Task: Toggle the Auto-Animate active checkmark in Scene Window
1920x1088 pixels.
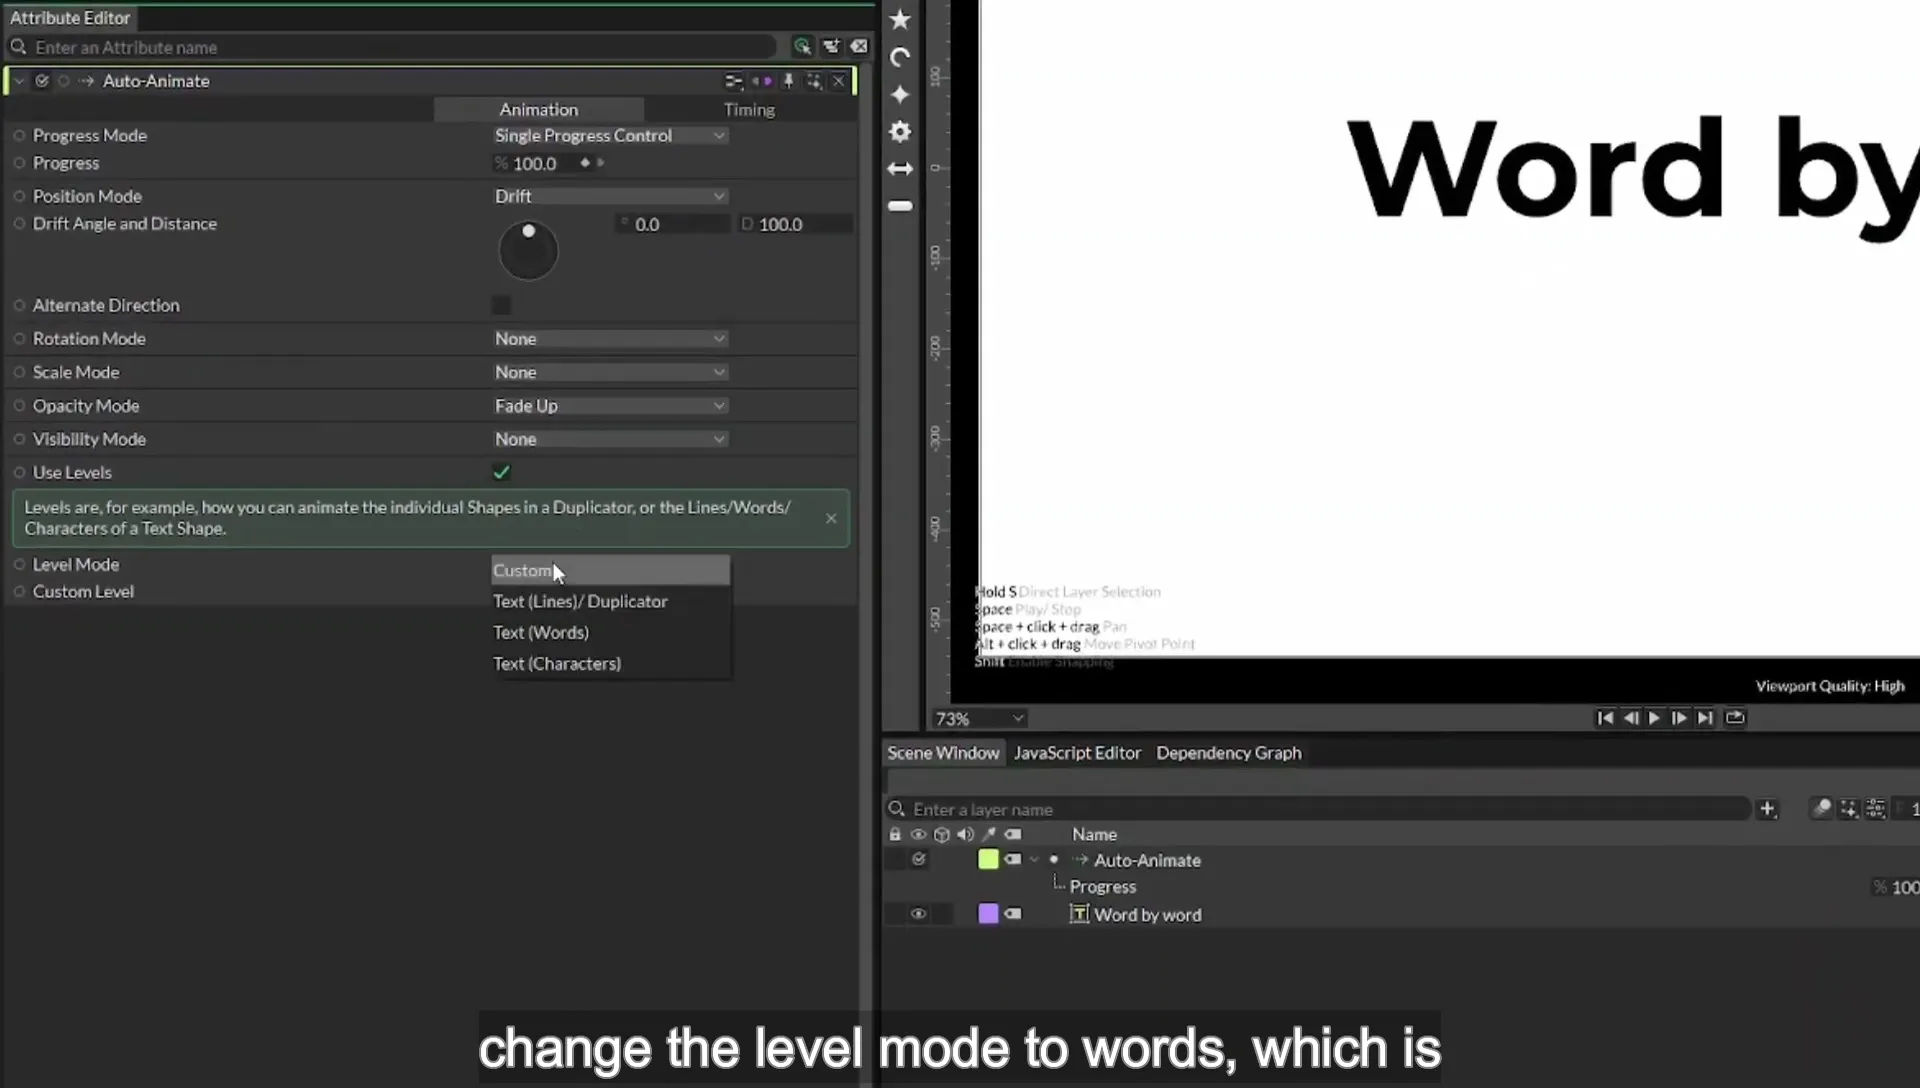Action: pyautogui.click(x=919, y=859)
